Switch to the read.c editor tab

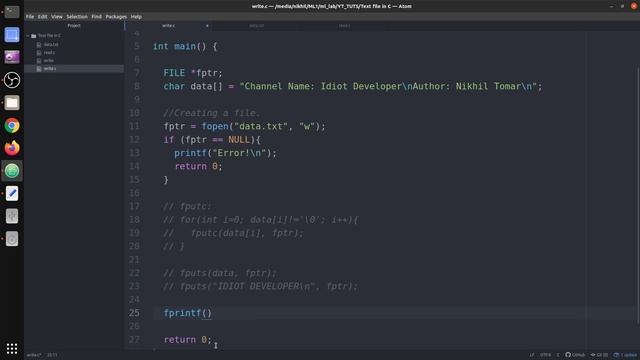click(344, 26)
